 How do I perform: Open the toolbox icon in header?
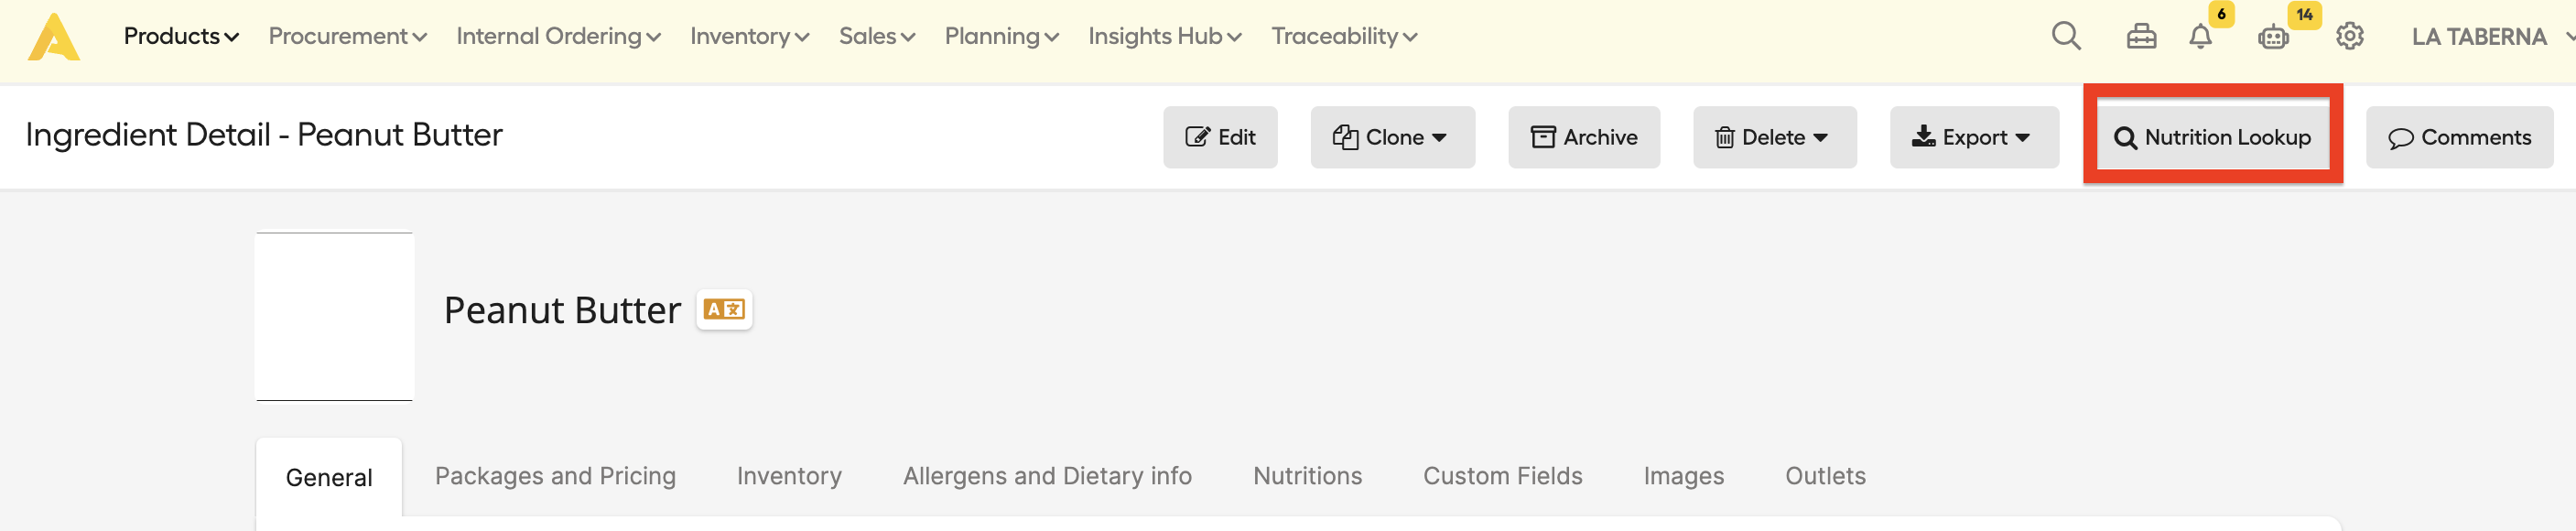[x=2141, y=37]
